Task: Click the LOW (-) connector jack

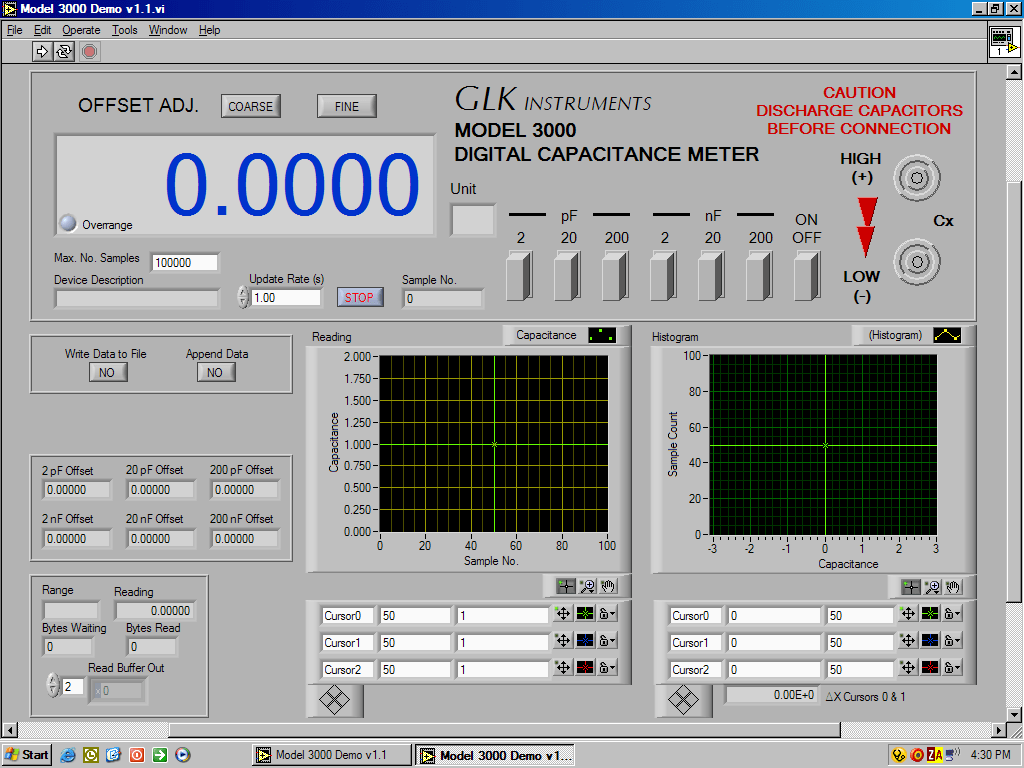Action: tap(917, 262)
